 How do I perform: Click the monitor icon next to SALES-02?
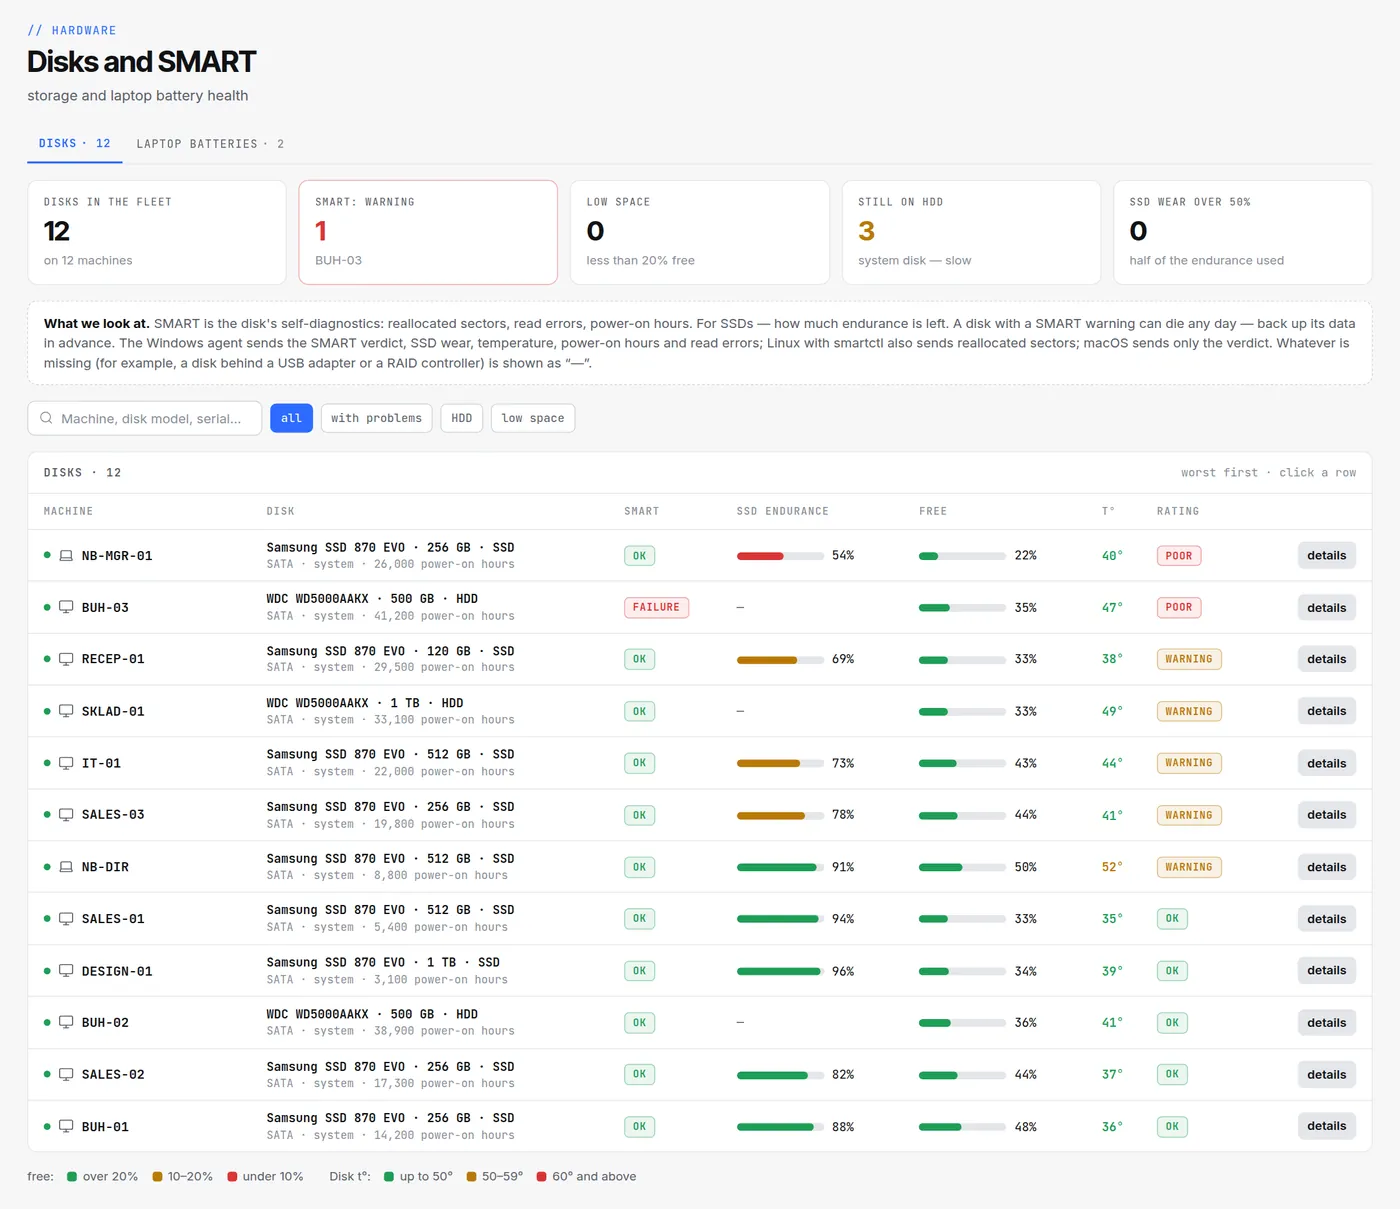[x=66, y=1074]
